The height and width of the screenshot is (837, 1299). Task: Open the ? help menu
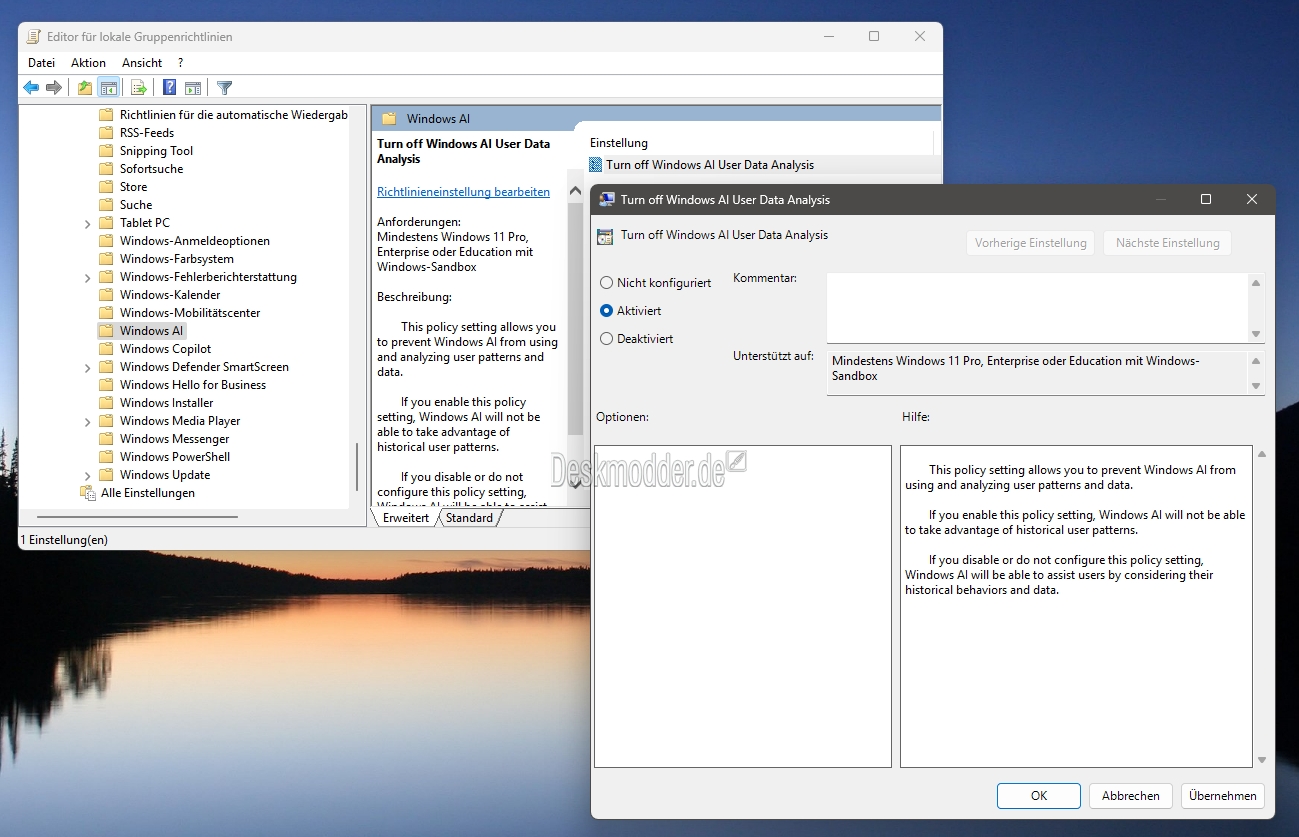(x=181, y=63)
